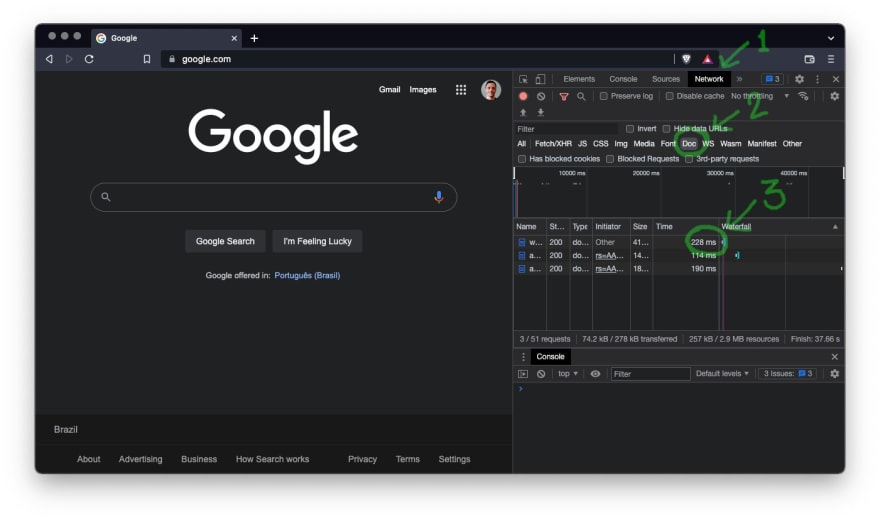The image size is (880, 520).
Task: Switch to the Sources tab
Action: [666, 79]
